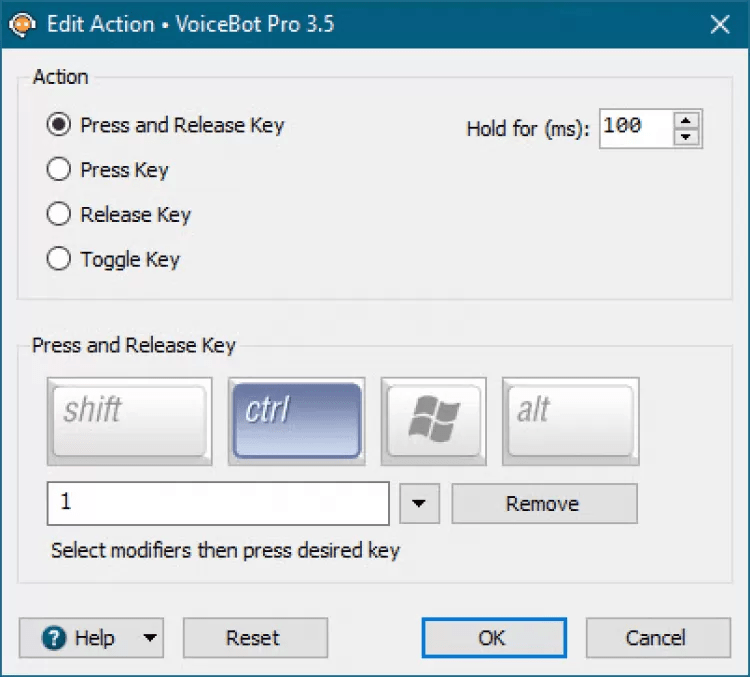Confirm with the OK button
The width and height of the screenshot is (750, 677).
[493, 638]
